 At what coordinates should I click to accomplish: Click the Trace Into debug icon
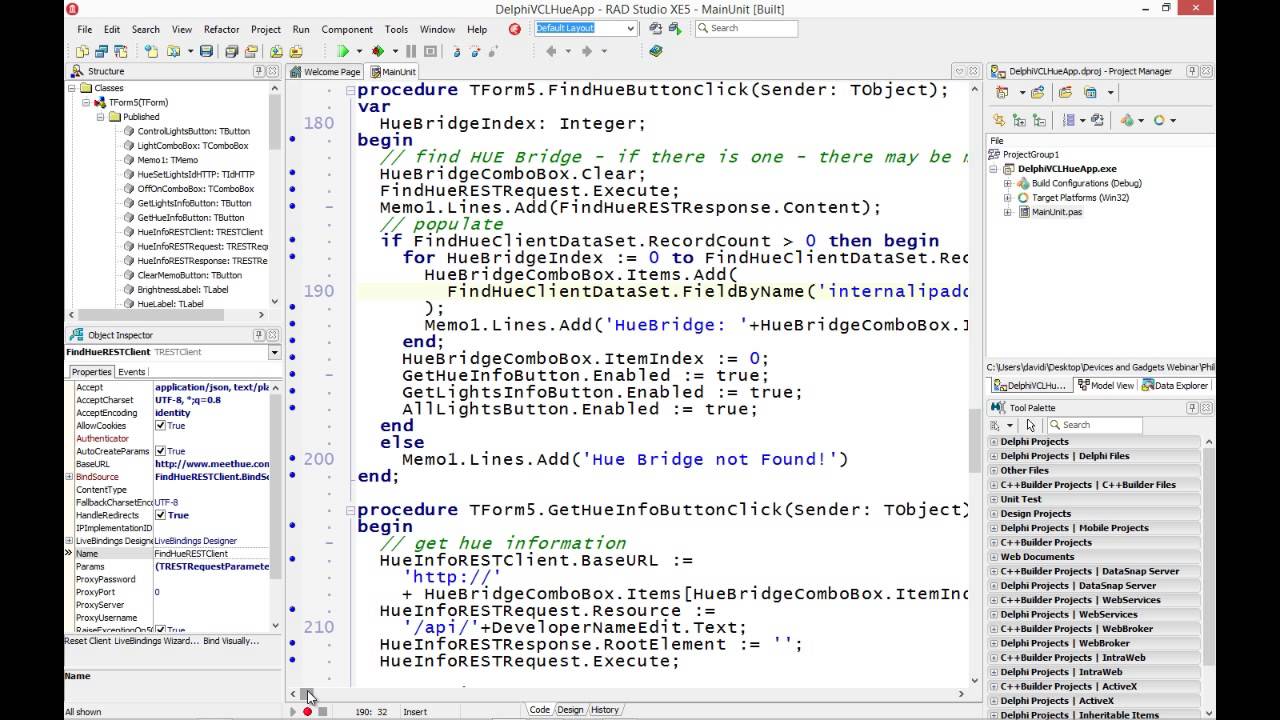(x=457, y=51)
